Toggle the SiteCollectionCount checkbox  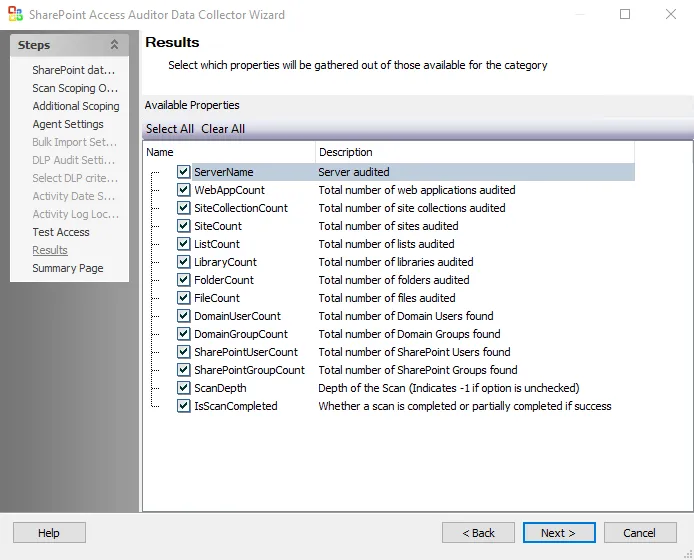(184, 208)
